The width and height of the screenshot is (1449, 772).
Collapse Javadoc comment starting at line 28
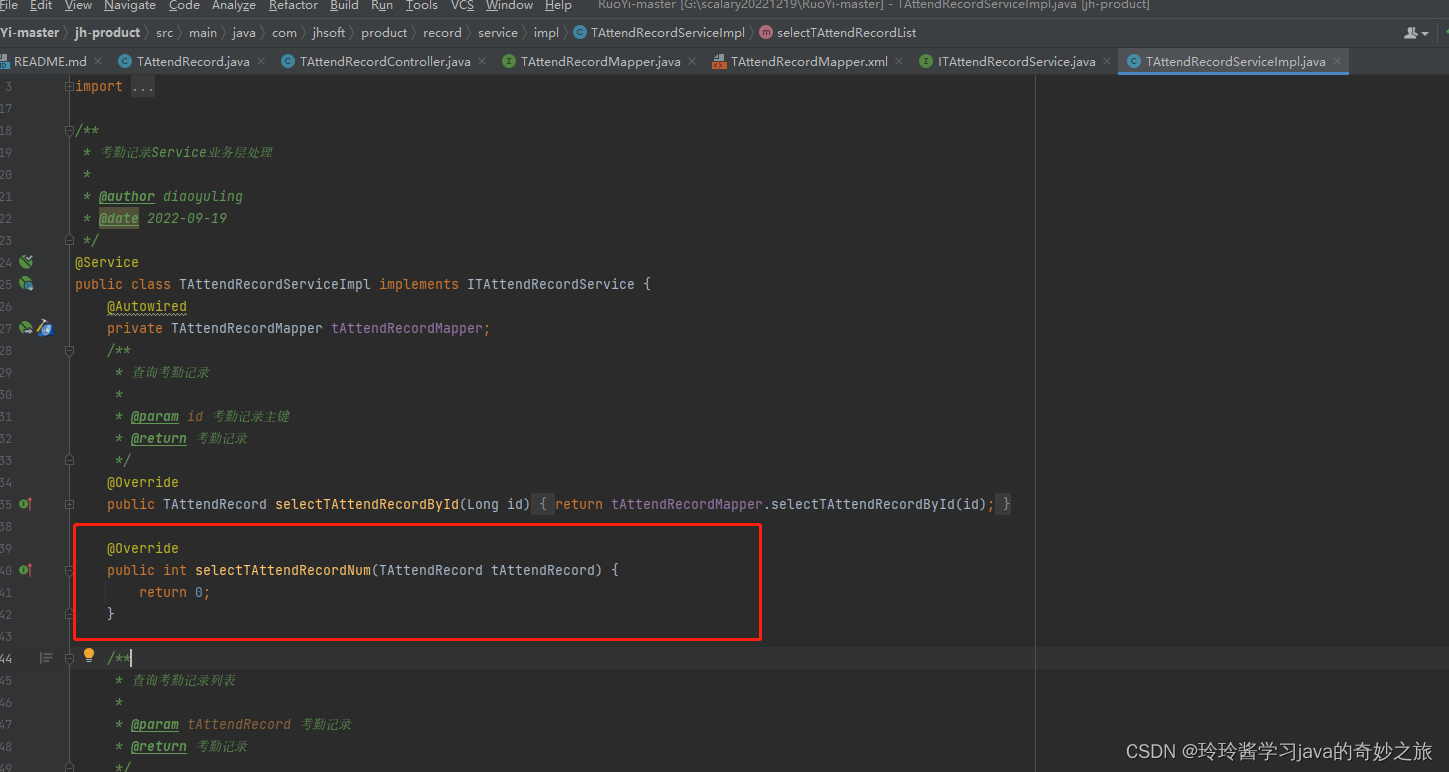point(70,351)
